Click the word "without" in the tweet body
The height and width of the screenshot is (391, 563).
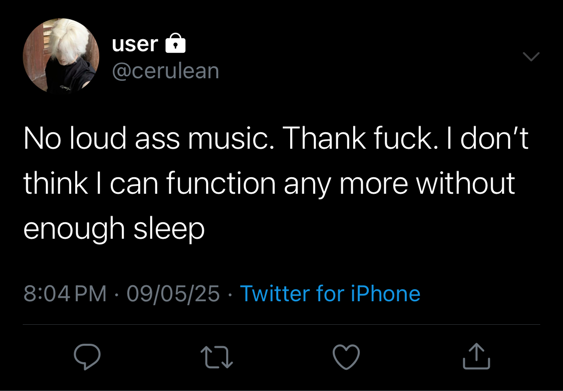pyautogui.click(x=465, y=183)
